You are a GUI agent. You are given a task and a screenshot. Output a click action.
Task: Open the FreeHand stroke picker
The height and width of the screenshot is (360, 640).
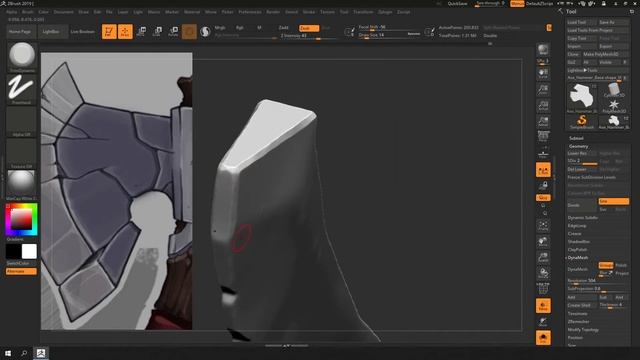point(22,89)
